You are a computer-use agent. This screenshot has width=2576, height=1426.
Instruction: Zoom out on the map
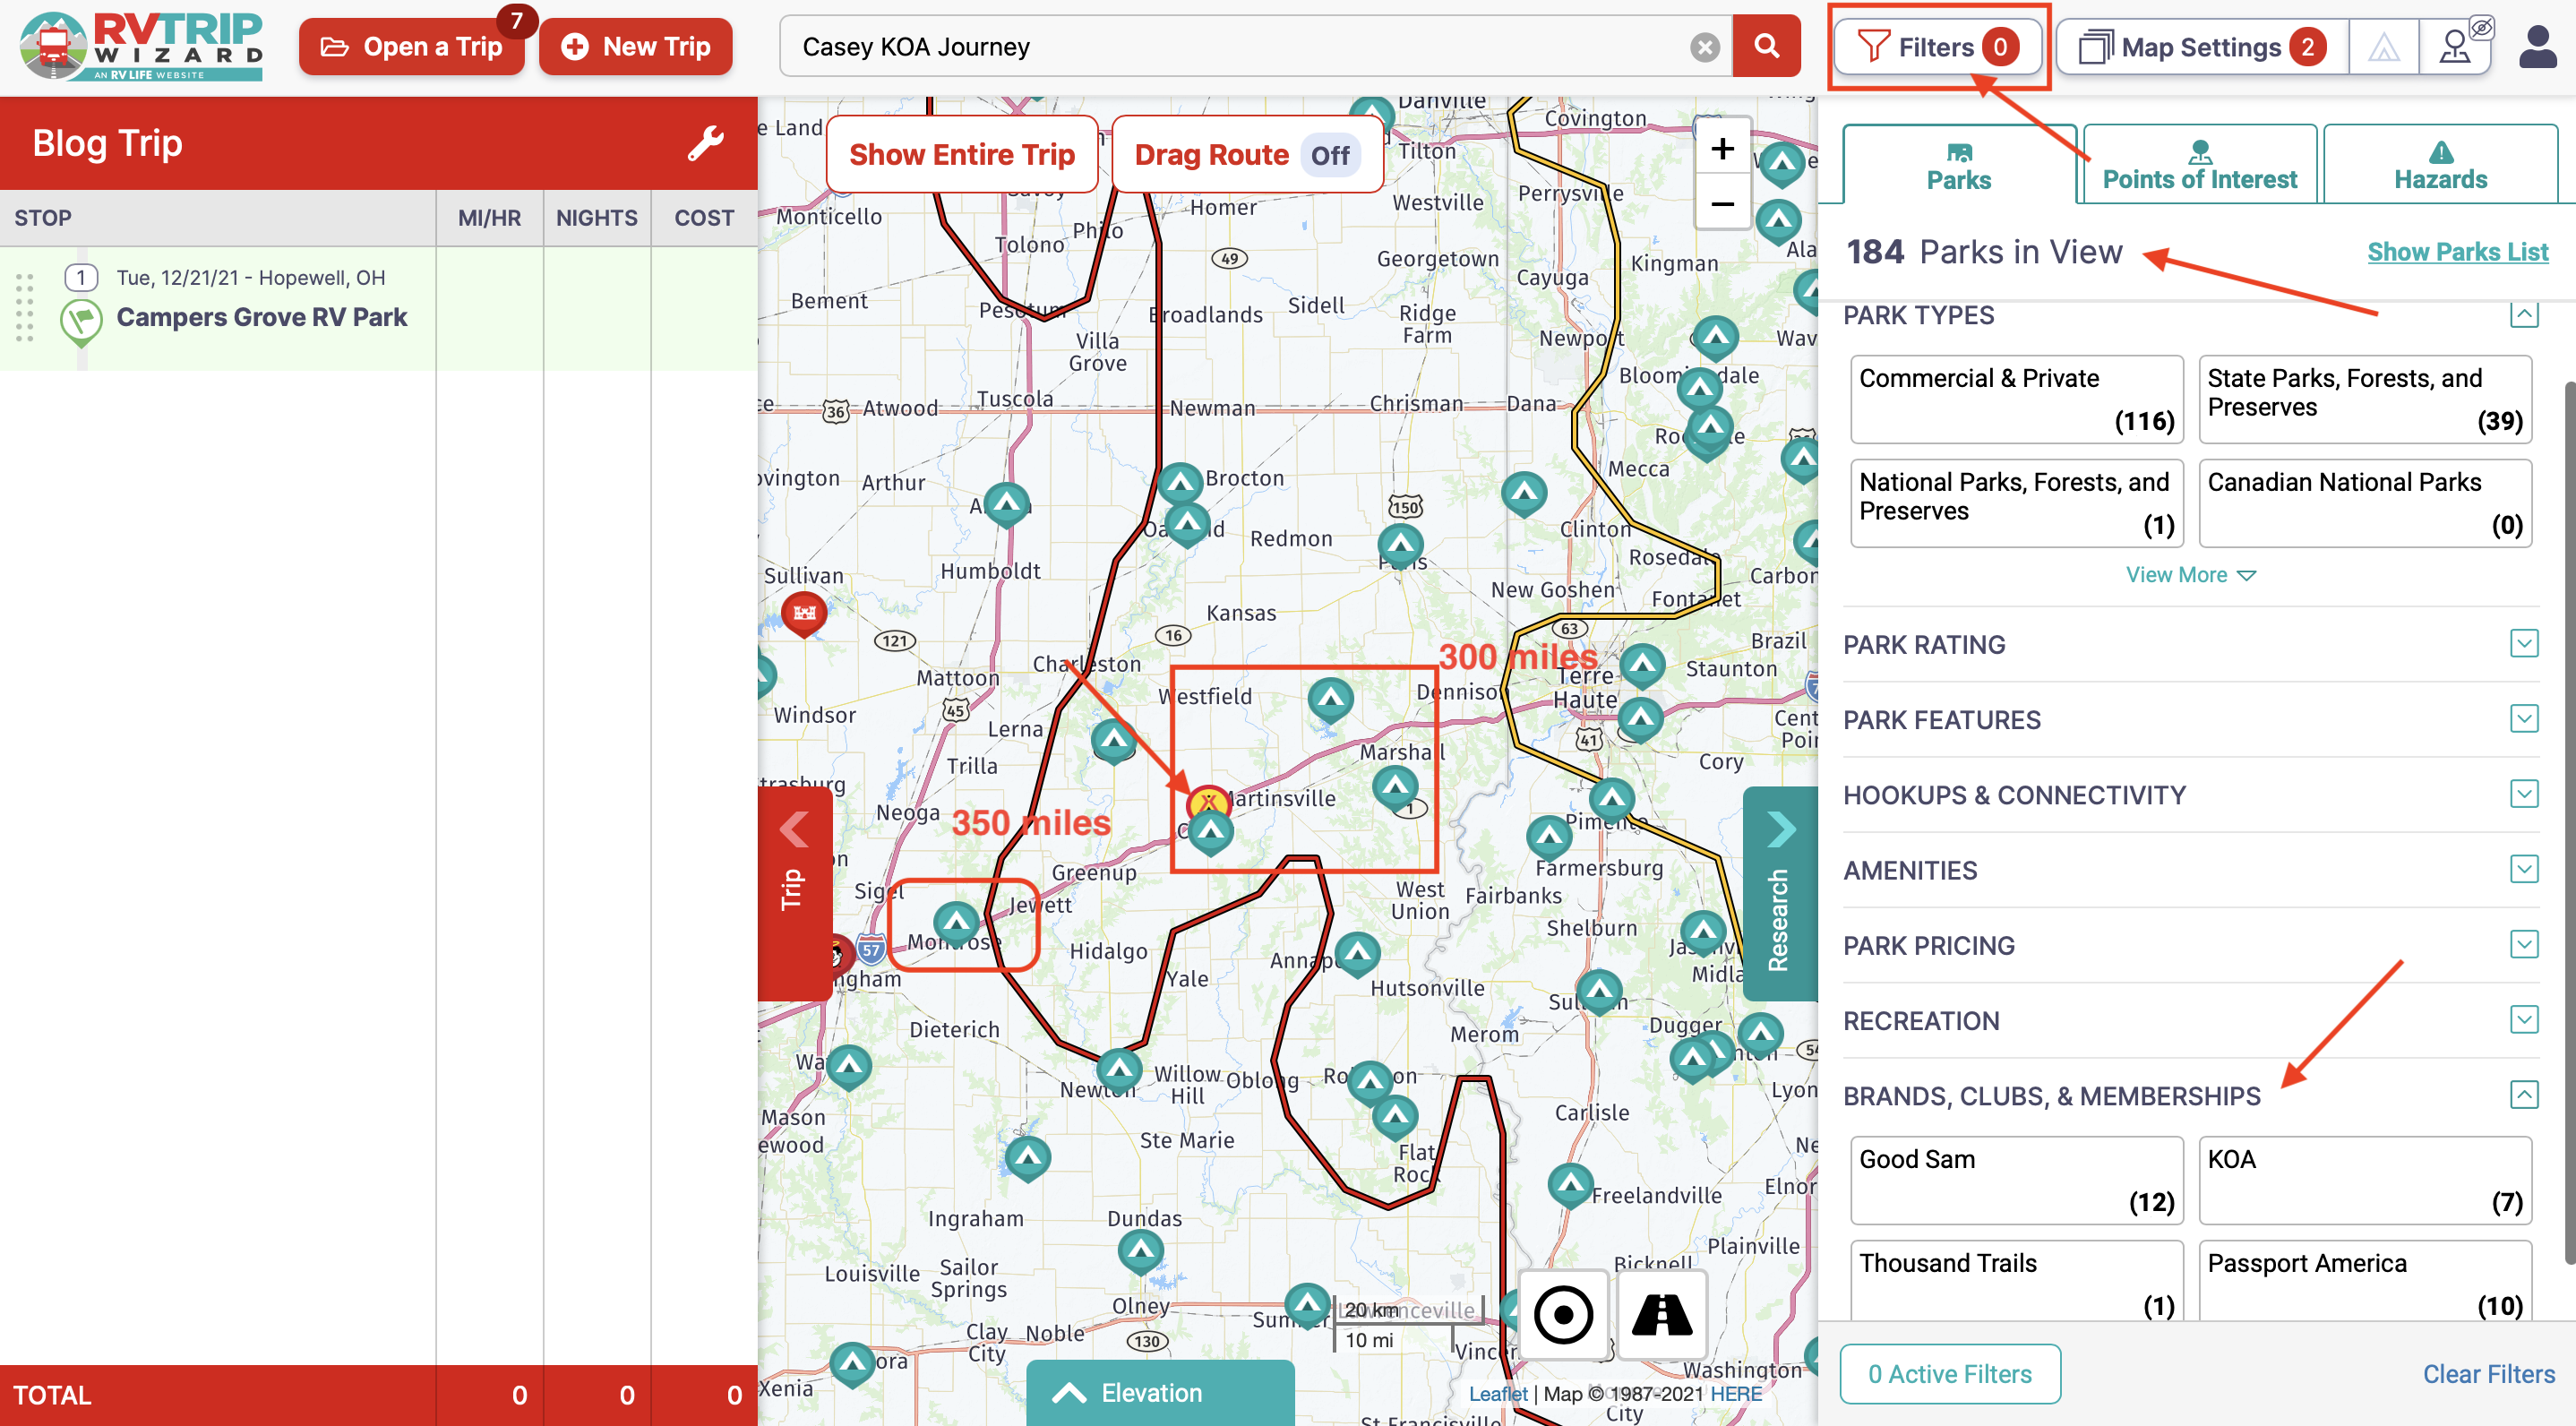[1722, 205]
